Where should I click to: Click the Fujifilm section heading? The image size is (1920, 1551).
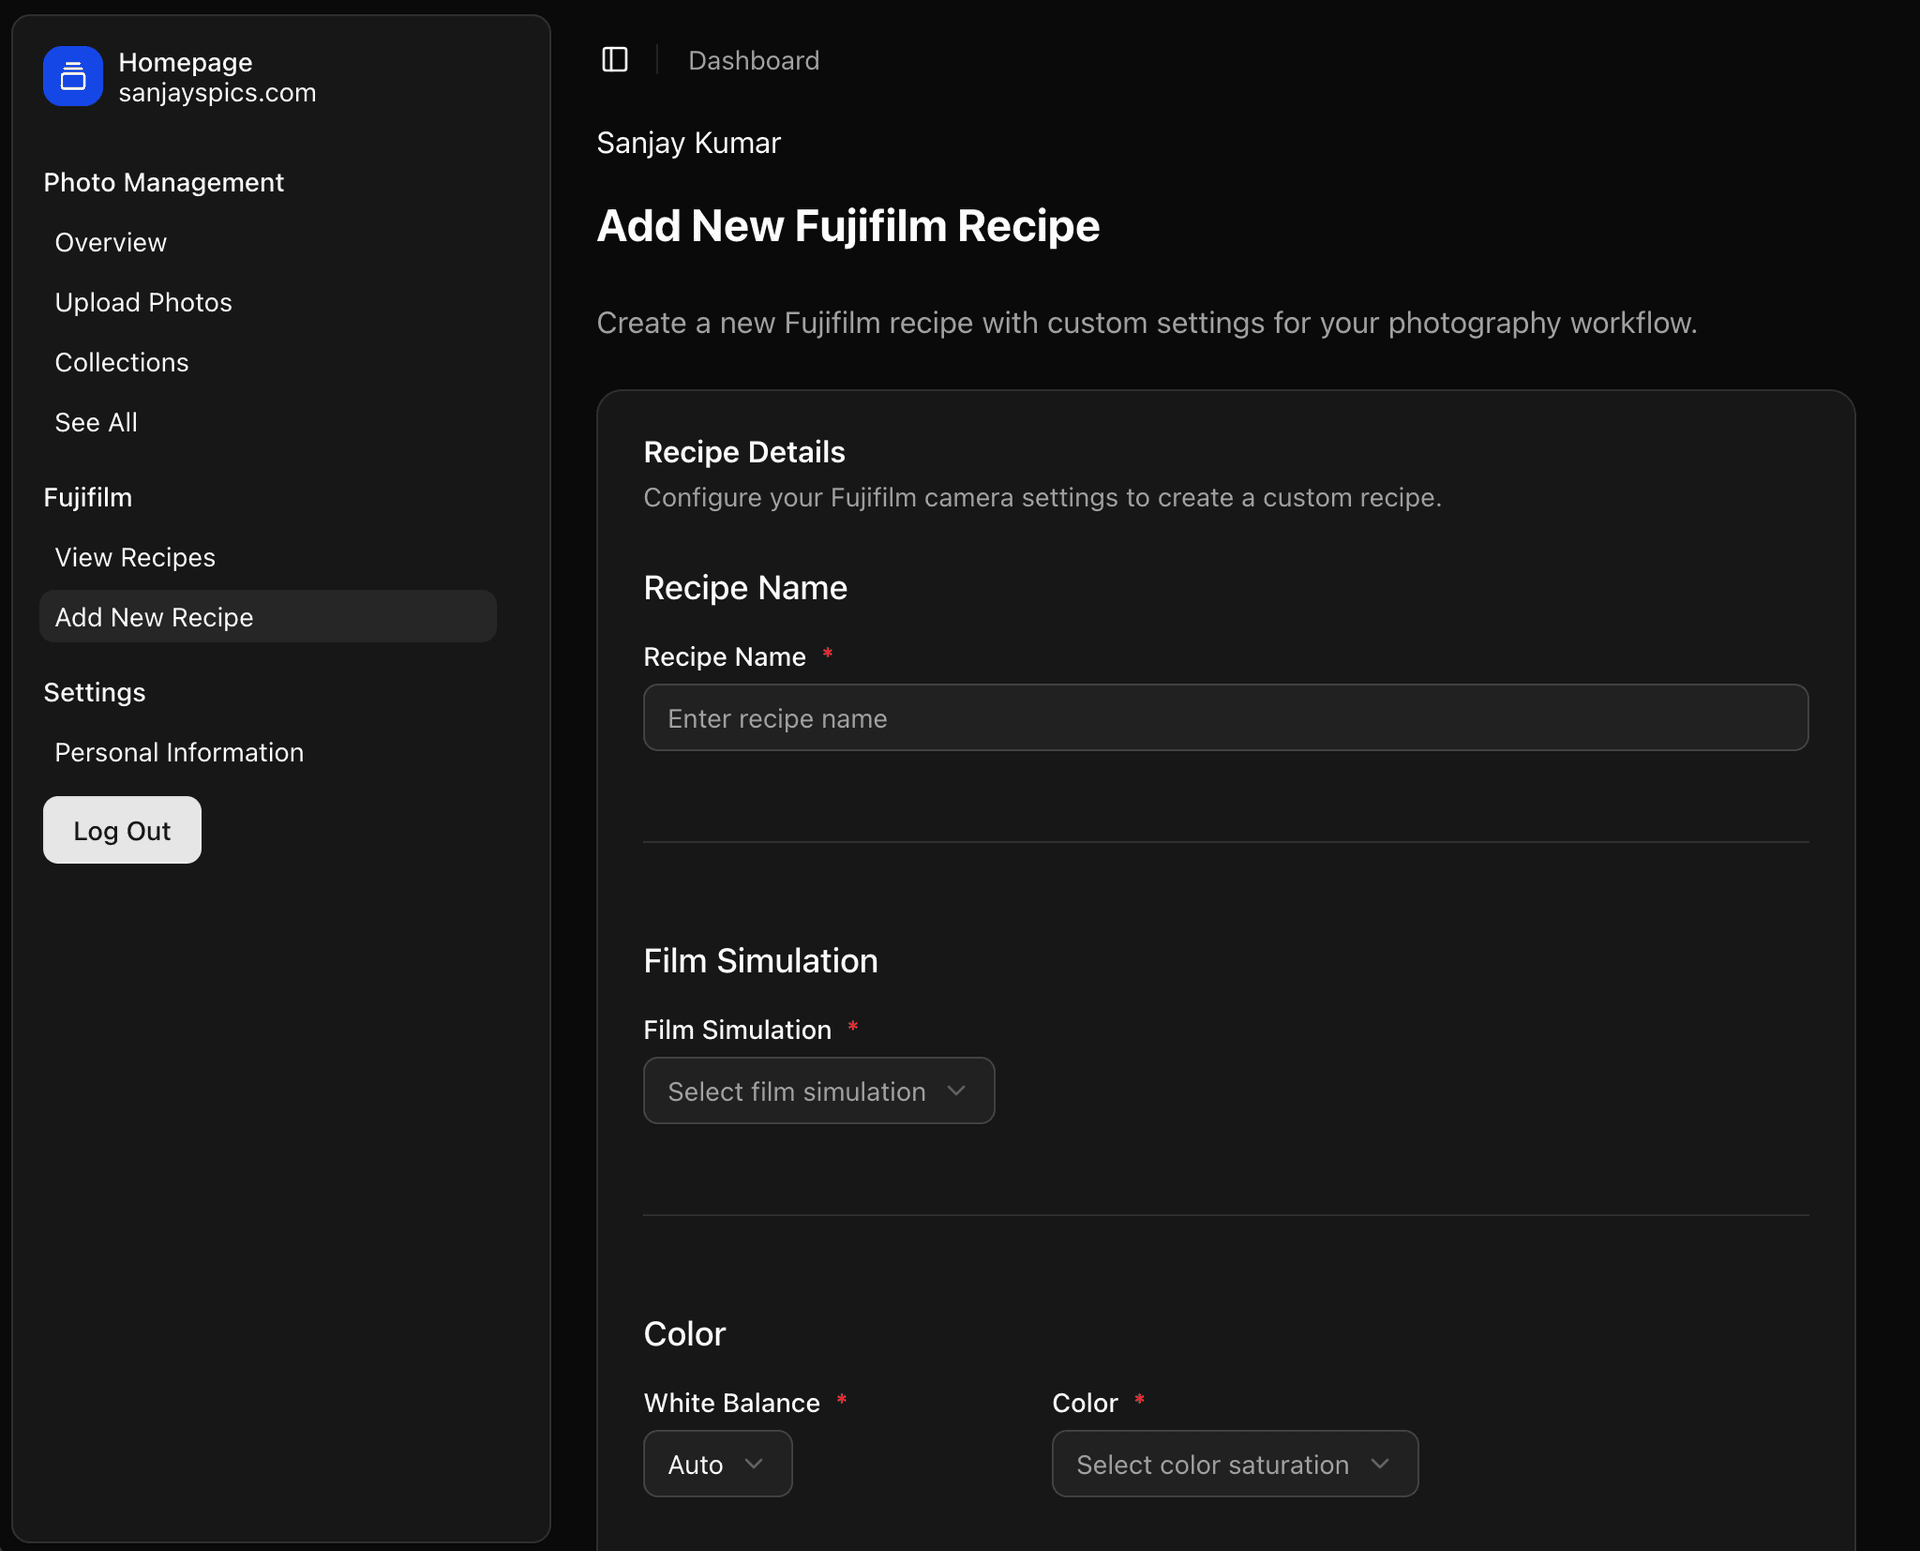pos(88,497)
